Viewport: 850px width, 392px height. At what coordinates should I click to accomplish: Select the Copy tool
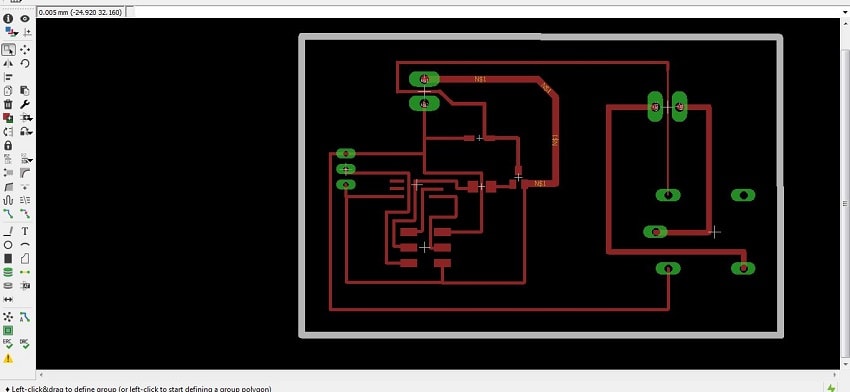8,91
